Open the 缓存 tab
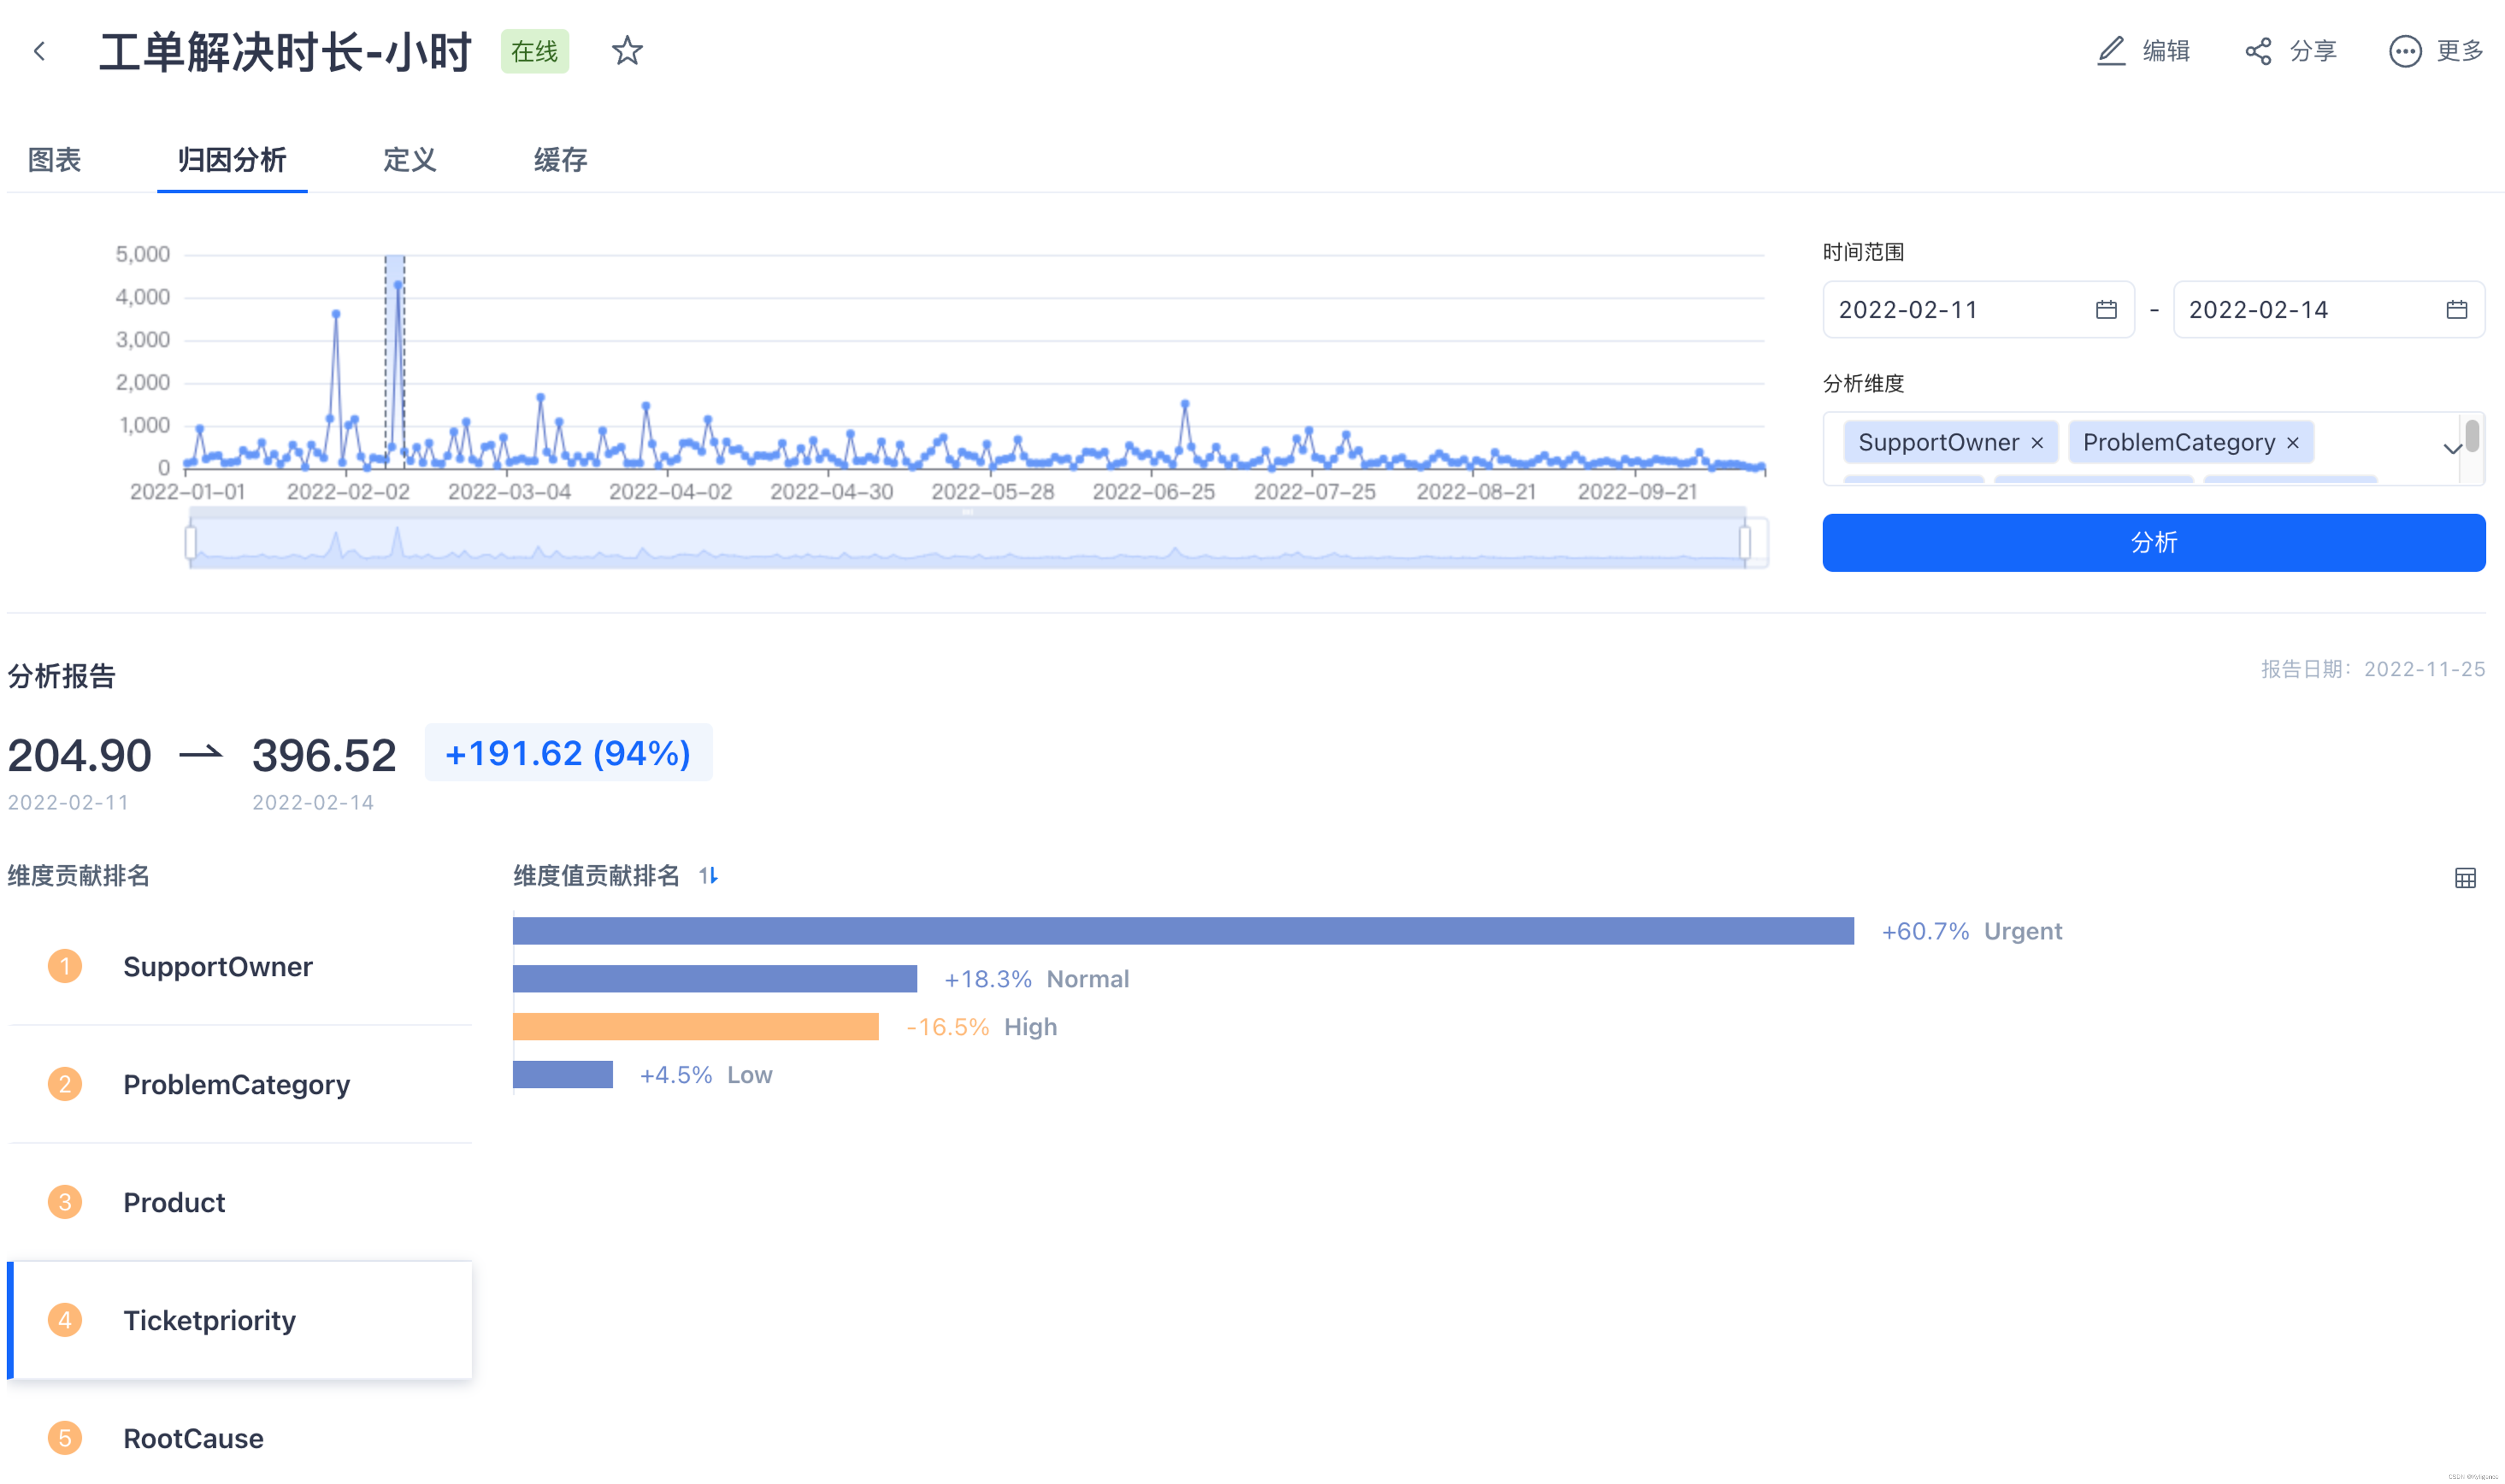The width and height of the screenshot is (2505, 1484). [x=560, y=160]
